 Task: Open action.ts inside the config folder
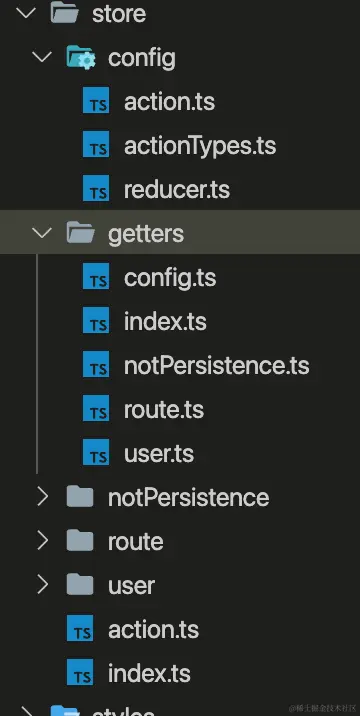tap(169, 102)
